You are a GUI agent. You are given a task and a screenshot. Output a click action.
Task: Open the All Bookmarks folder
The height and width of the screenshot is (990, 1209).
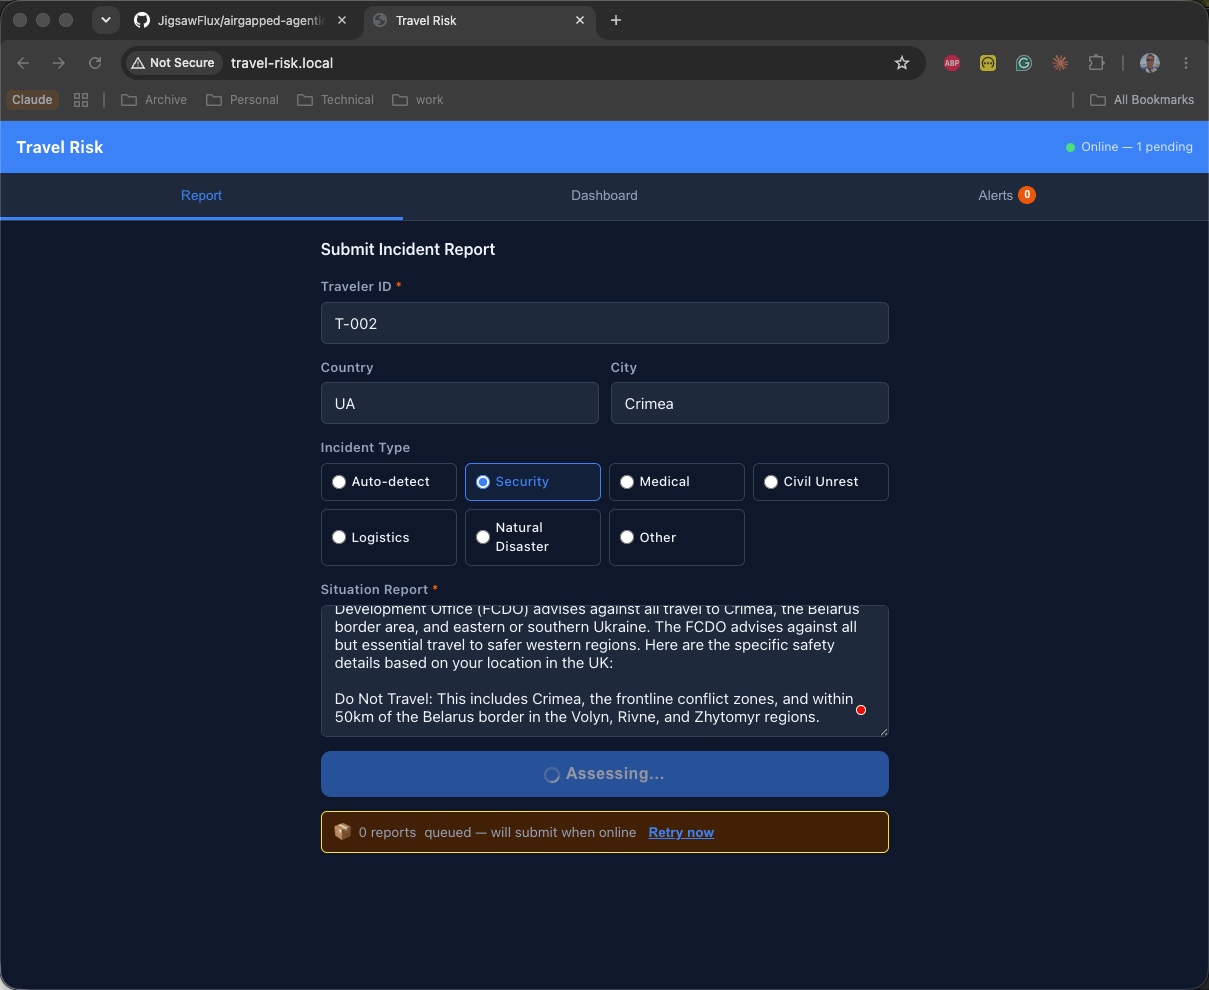[x=1142, y=100]
